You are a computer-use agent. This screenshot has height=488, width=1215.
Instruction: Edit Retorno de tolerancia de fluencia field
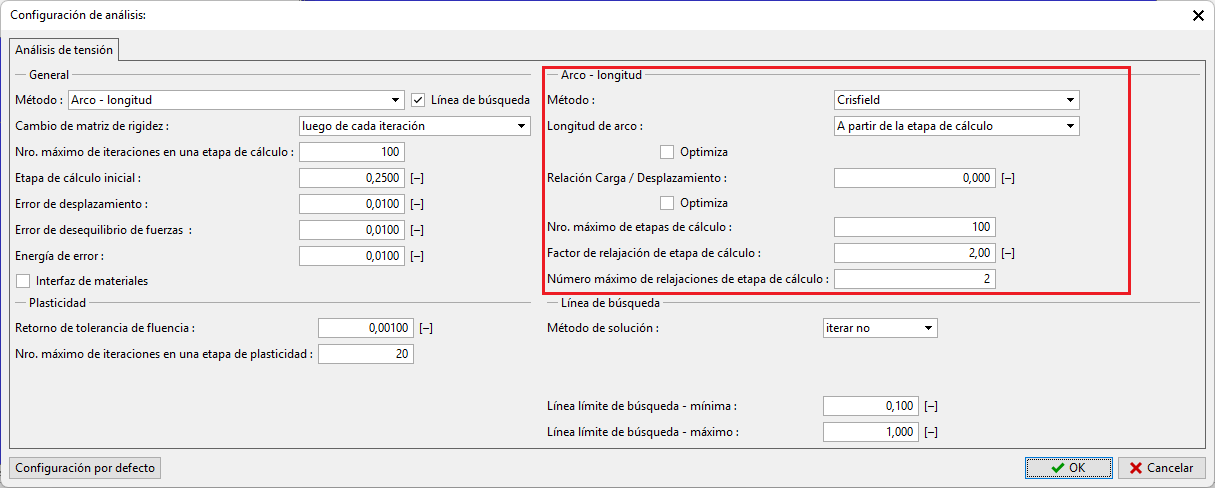[365, 328]
